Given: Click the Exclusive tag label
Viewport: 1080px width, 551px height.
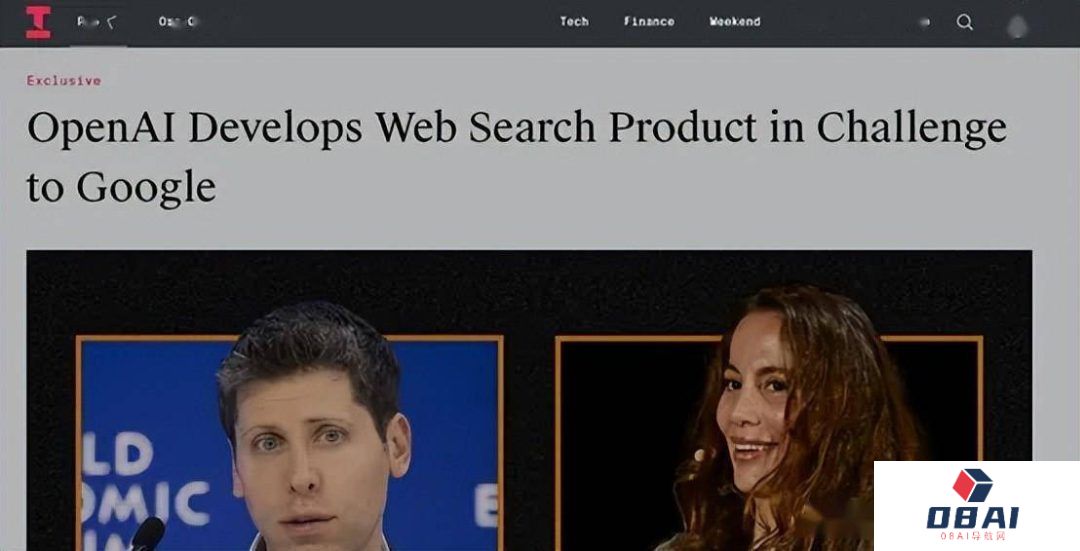Looking at the screenshot, I should coord(64,81).
